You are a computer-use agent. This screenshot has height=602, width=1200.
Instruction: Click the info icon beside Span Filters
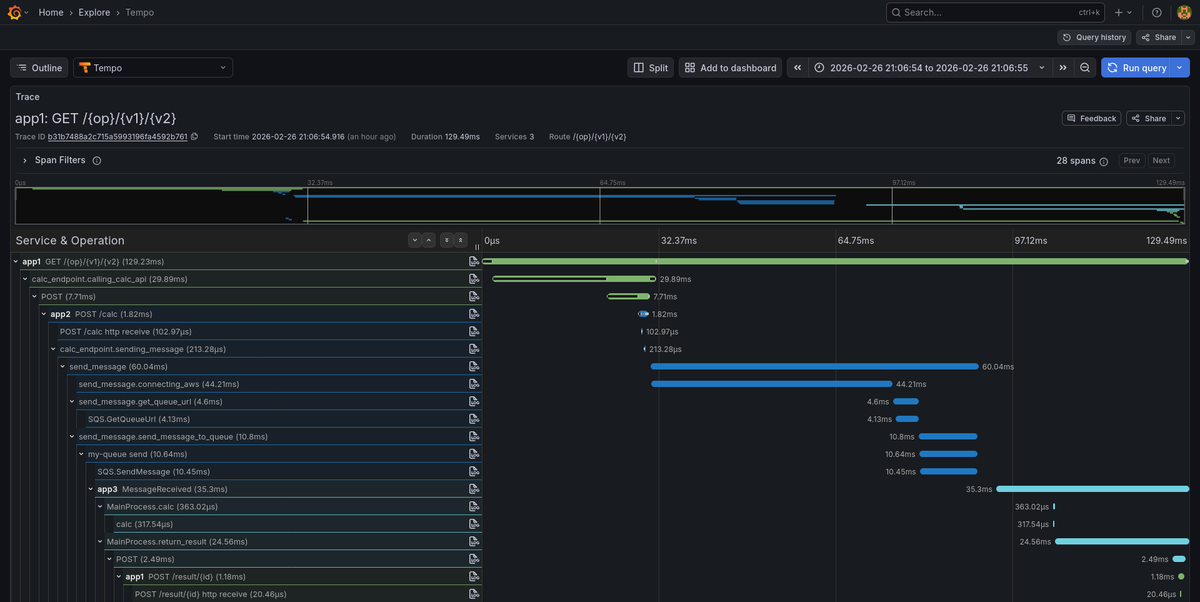coord(97,160)
